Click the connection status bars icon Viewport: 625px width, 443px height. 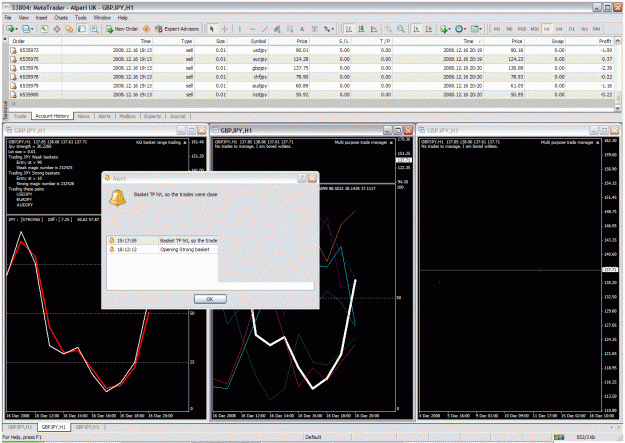(558, 437)
